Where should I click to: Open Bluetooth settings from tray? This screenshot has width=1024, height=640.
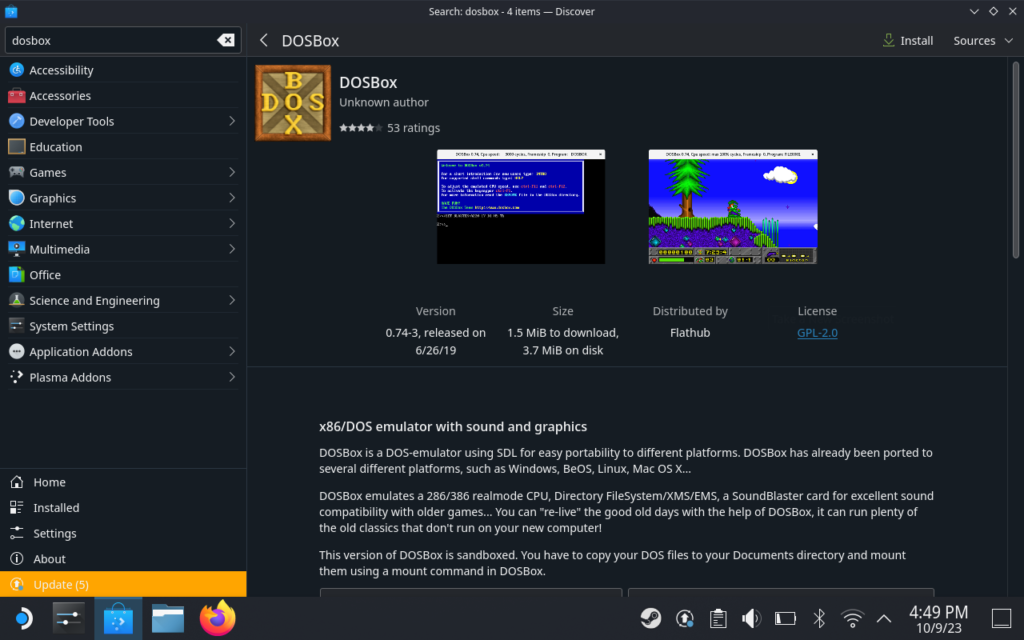click(818, 619)
